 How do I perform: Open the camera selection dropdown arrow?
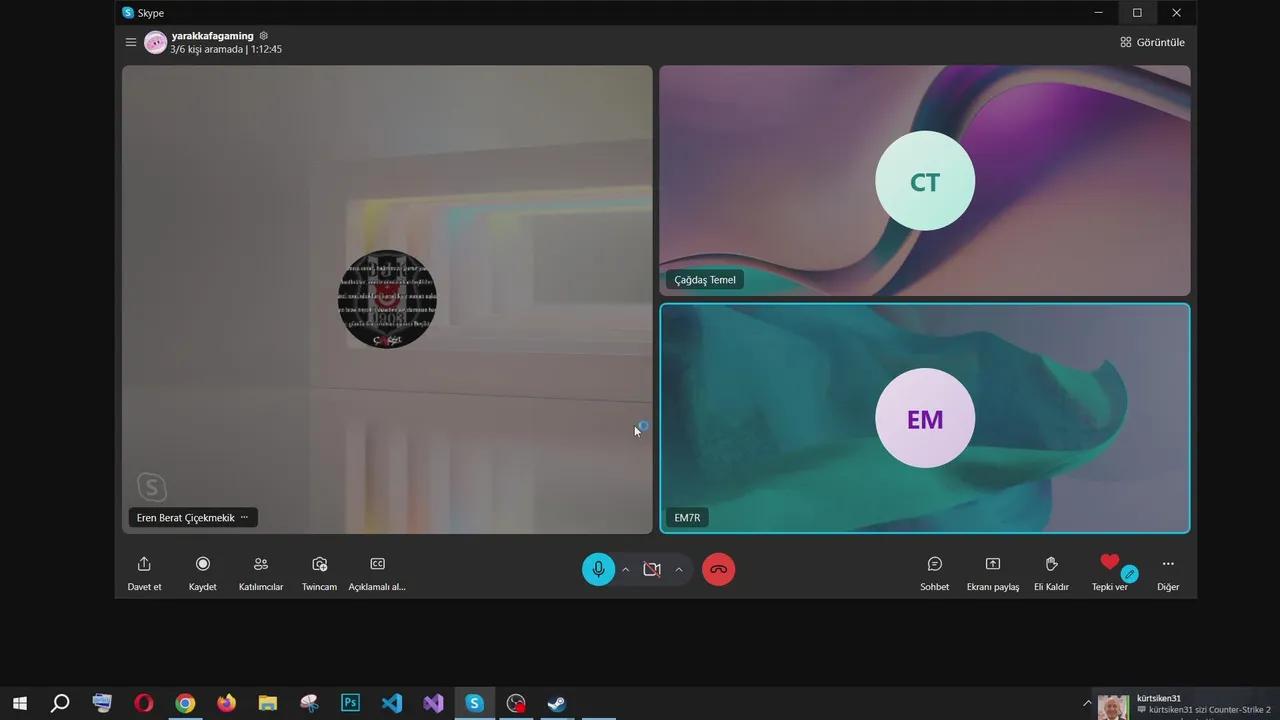click(x=679, y=569)
